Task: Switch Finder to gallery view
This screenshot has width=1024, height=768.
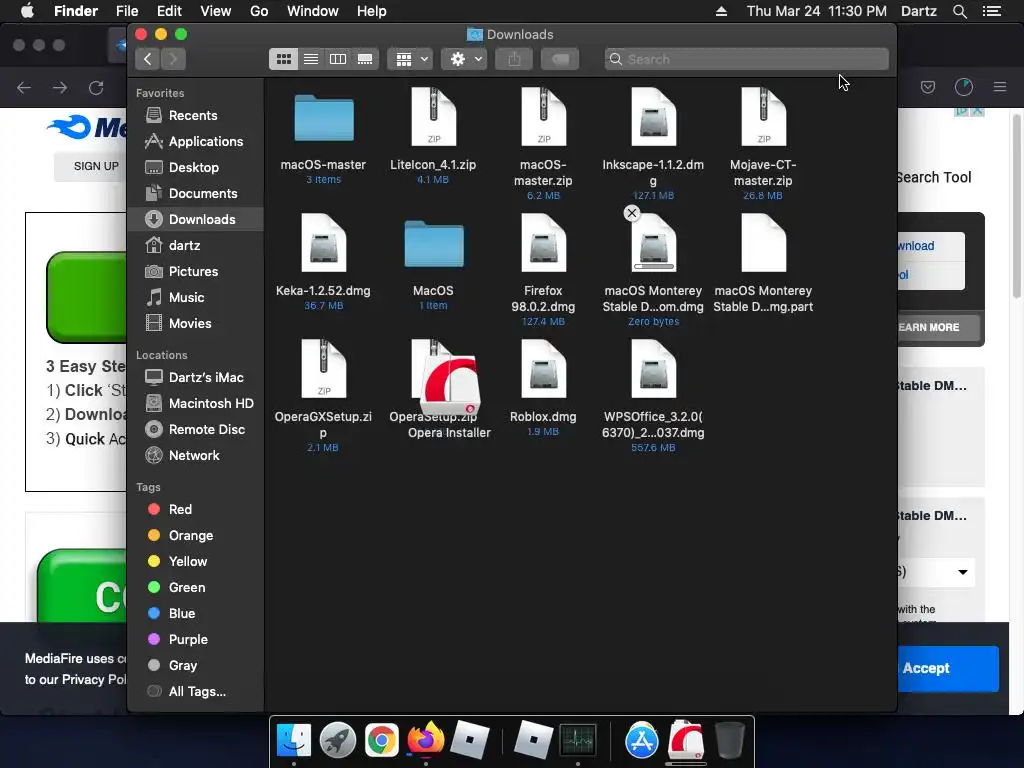Action: pos(365,59)
